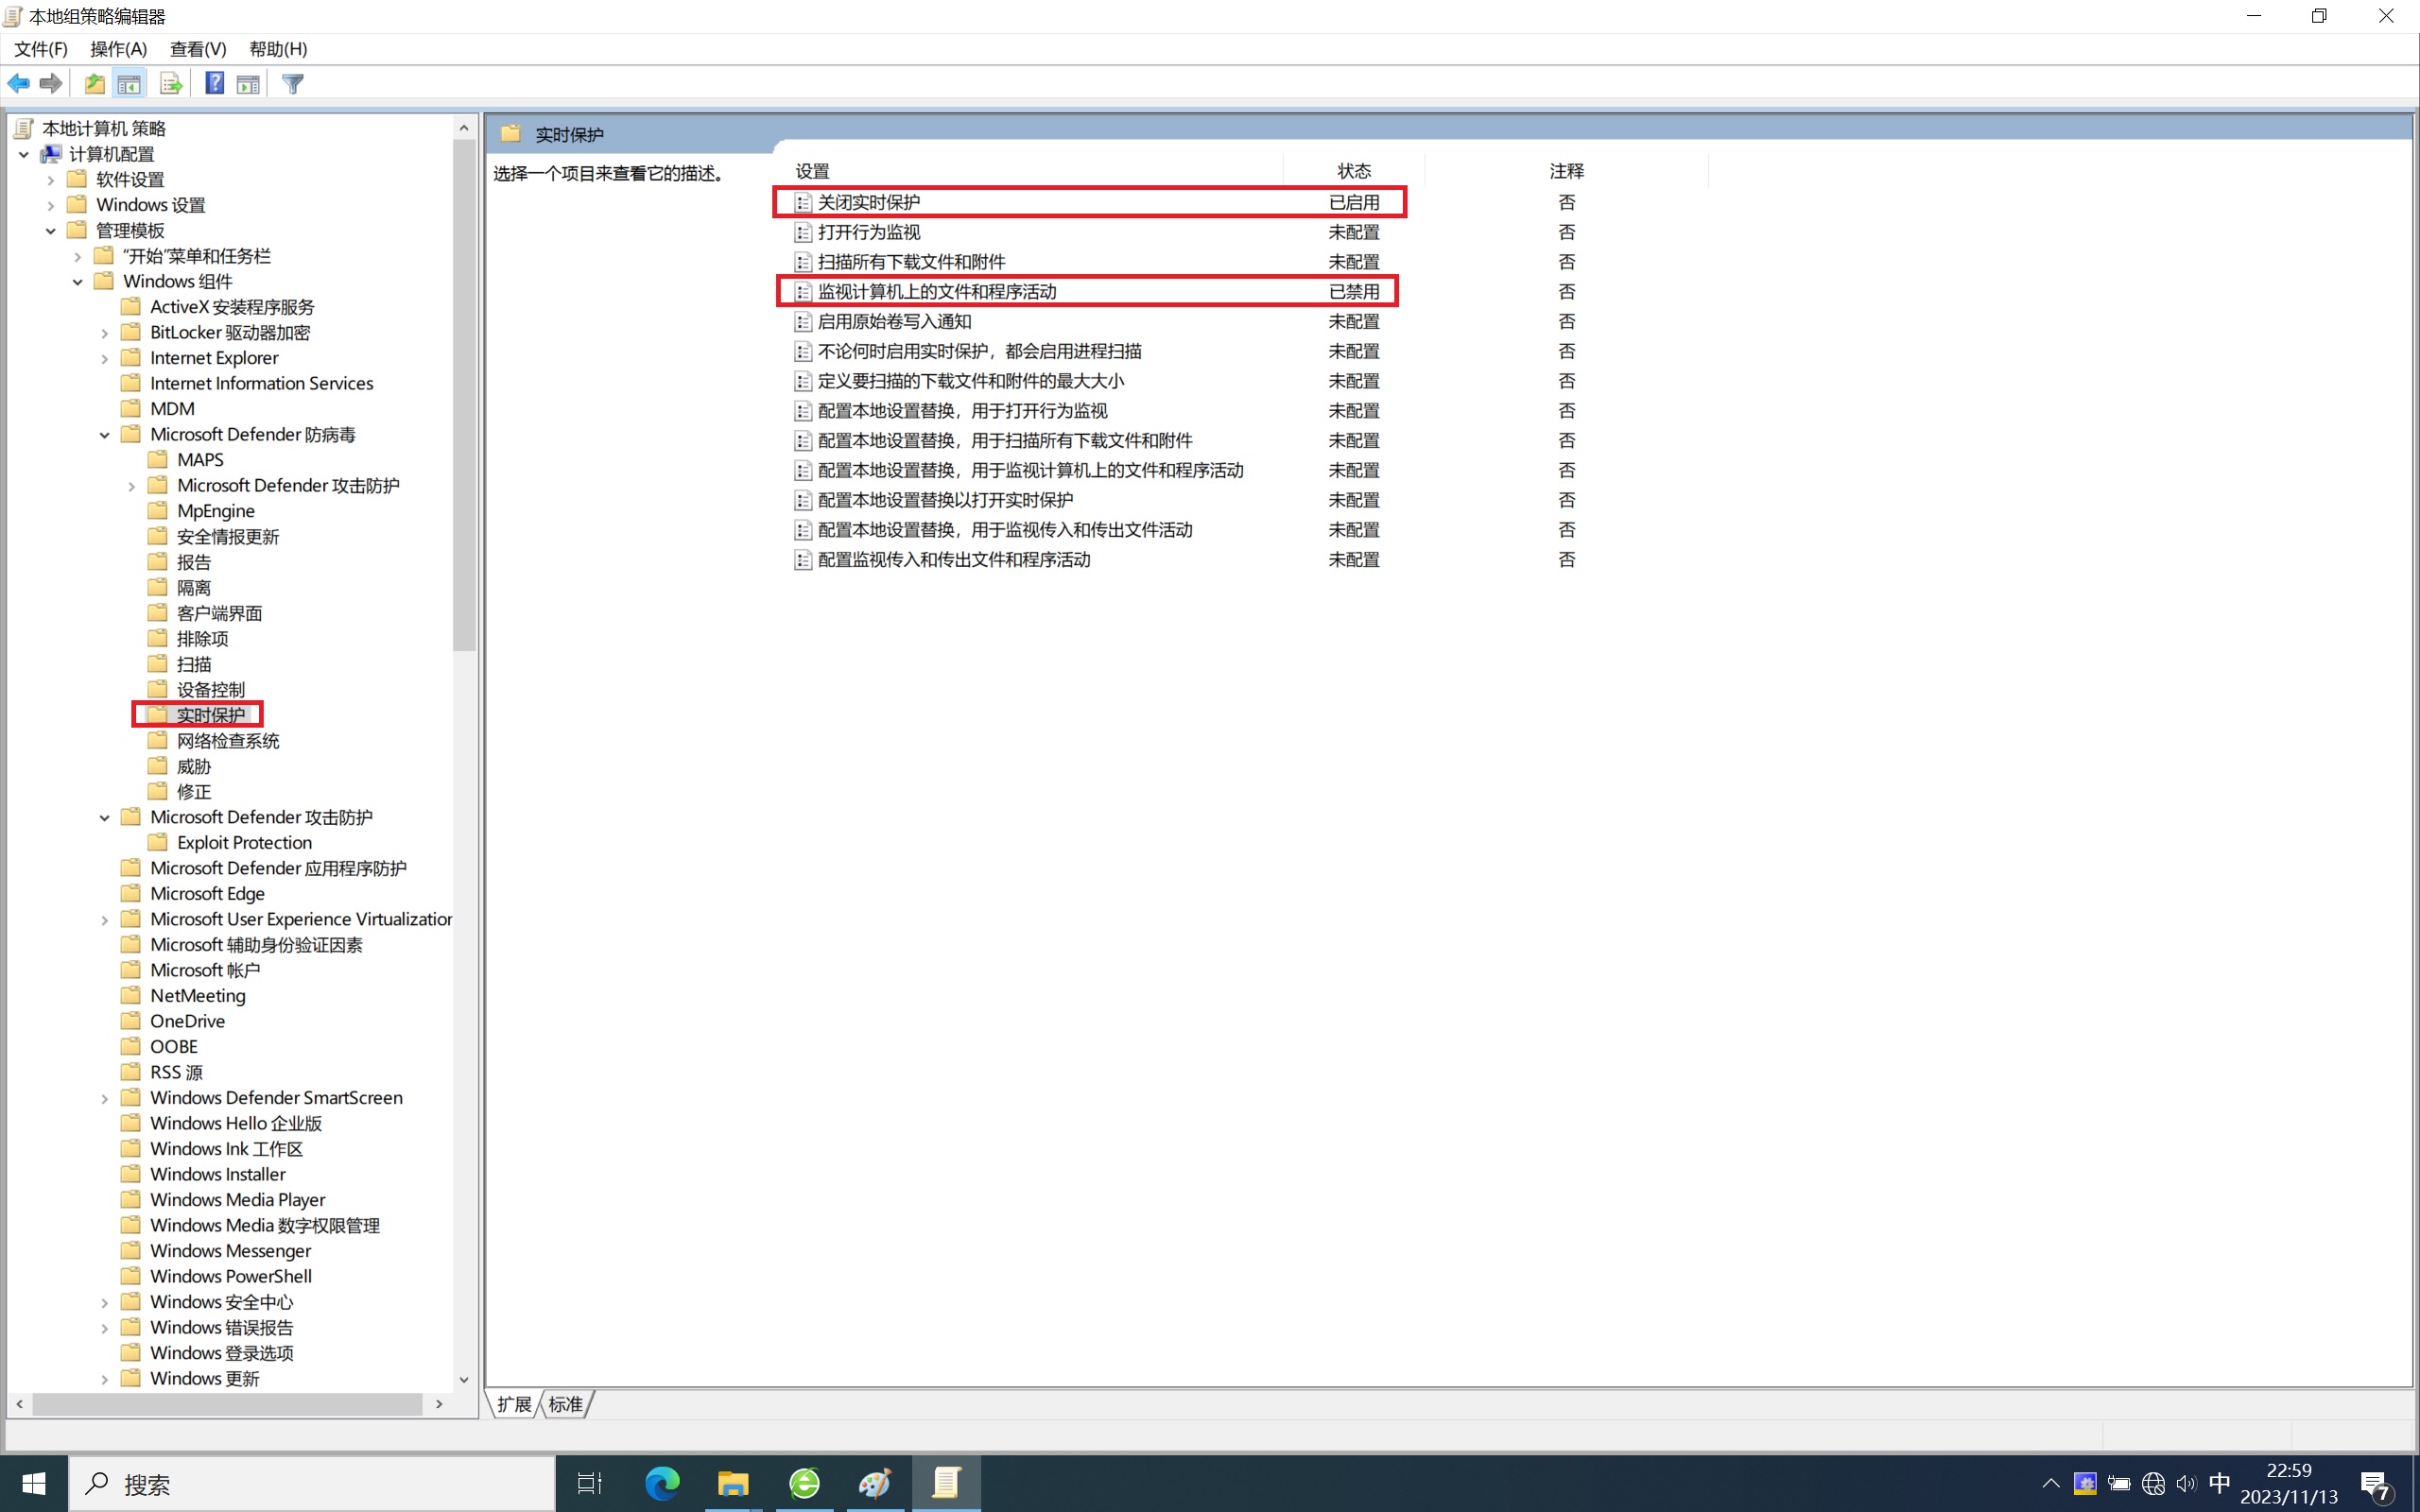Select the 打开行为监视 policy setting
Screen dimensions: 2420x1512
tap(868, 232)
